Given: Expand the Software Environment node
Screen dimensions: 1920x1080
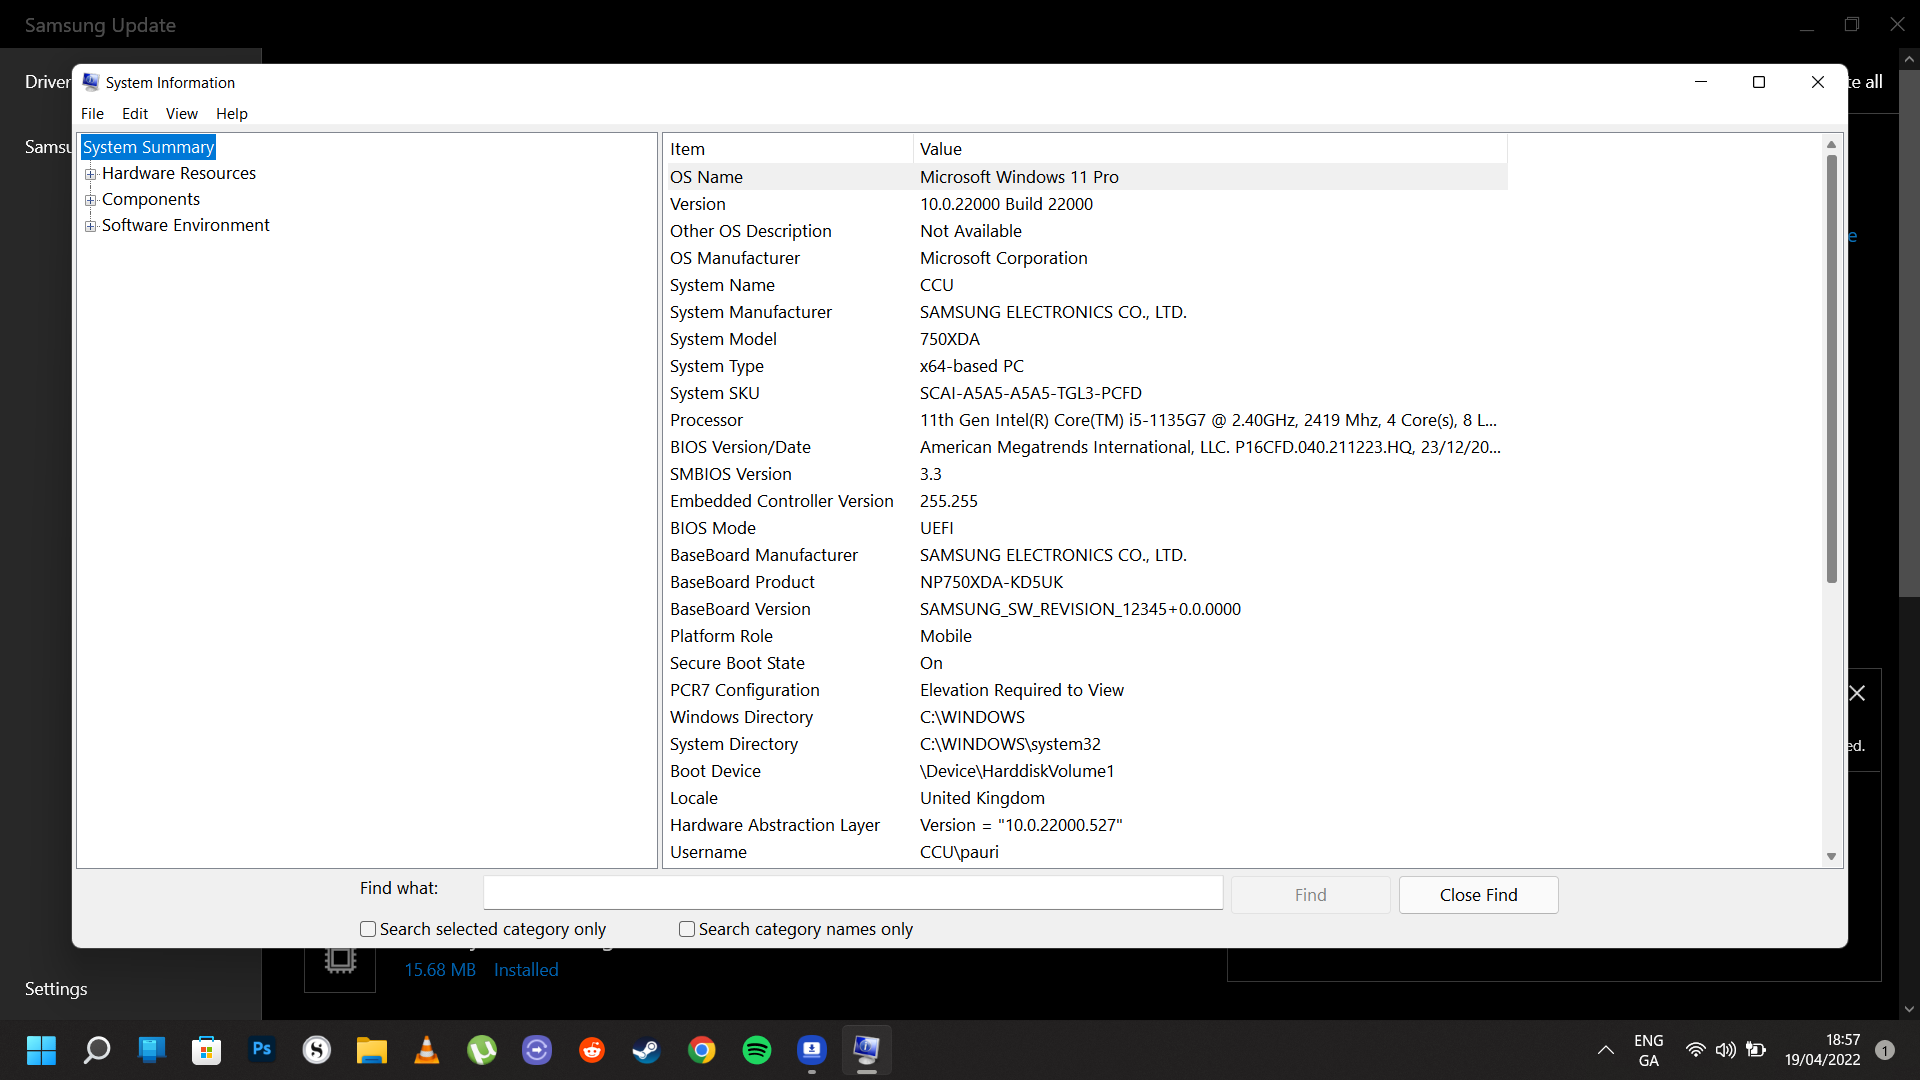Looking at the screenshot, I should coord(91,226).
